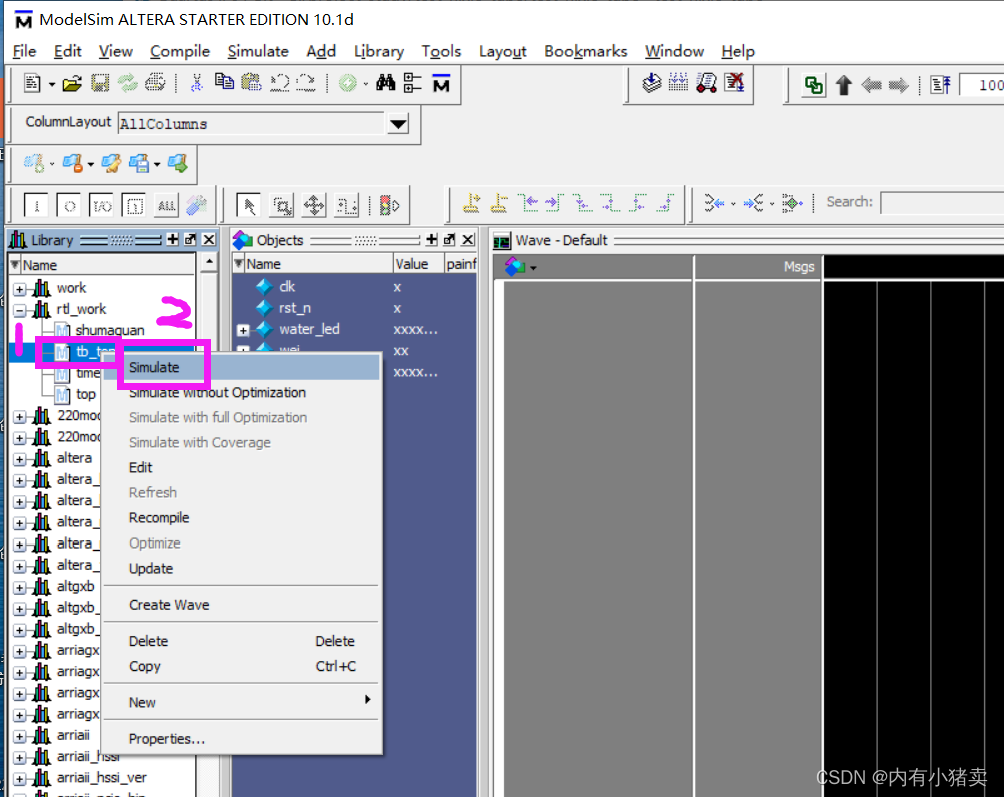This screenshot has width=1004, height=797.
Task: Select shumaquan module in Library
Action: tap(109, 330)
